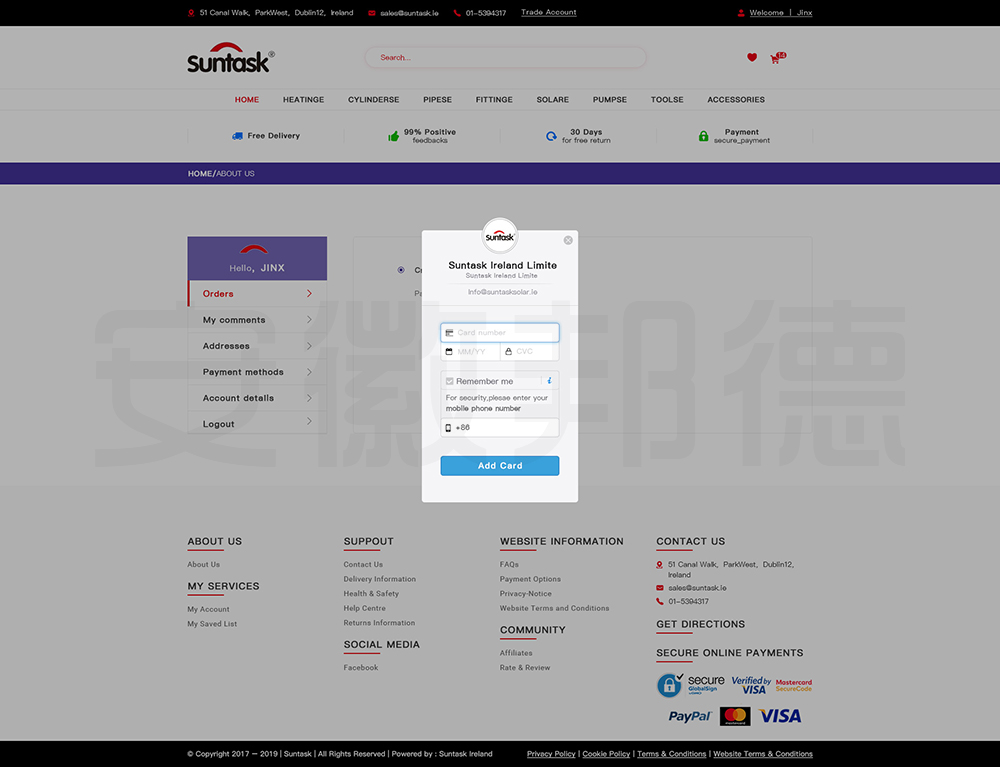Click the GlobalSign secure padlock badge
This screenshot has width=1000, height=767.
pyautogui.click(x=690, y=685)
